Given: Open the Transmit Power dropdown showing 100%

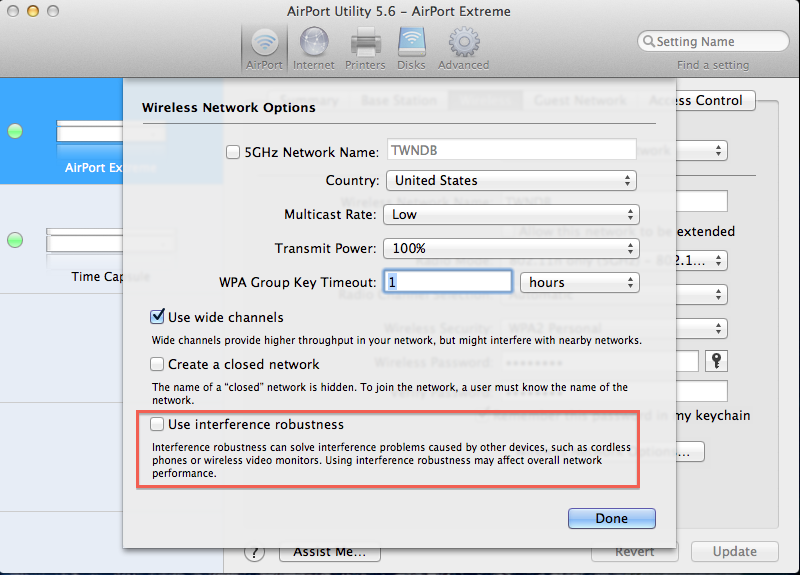Looking at the screenshot, I should pyautogui.click(x=511, y=248).
